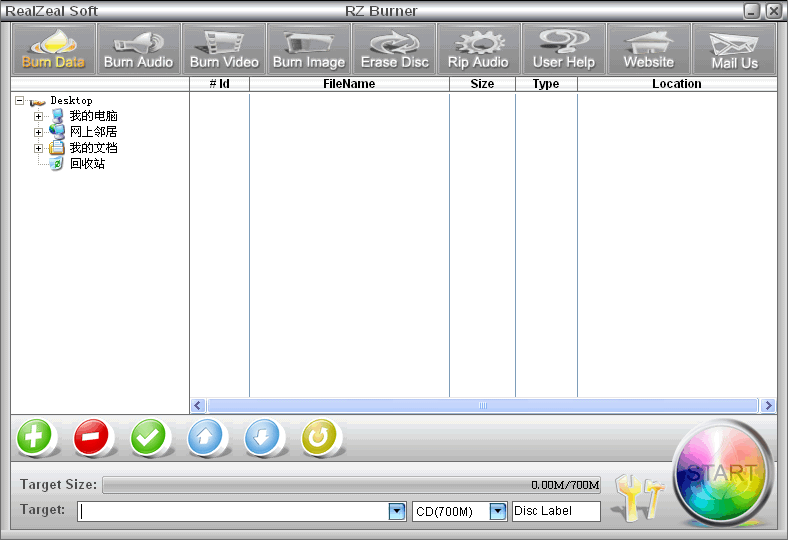Open settings via wrench and hammer icon
788x540 pixels.
tap(637, 497)
